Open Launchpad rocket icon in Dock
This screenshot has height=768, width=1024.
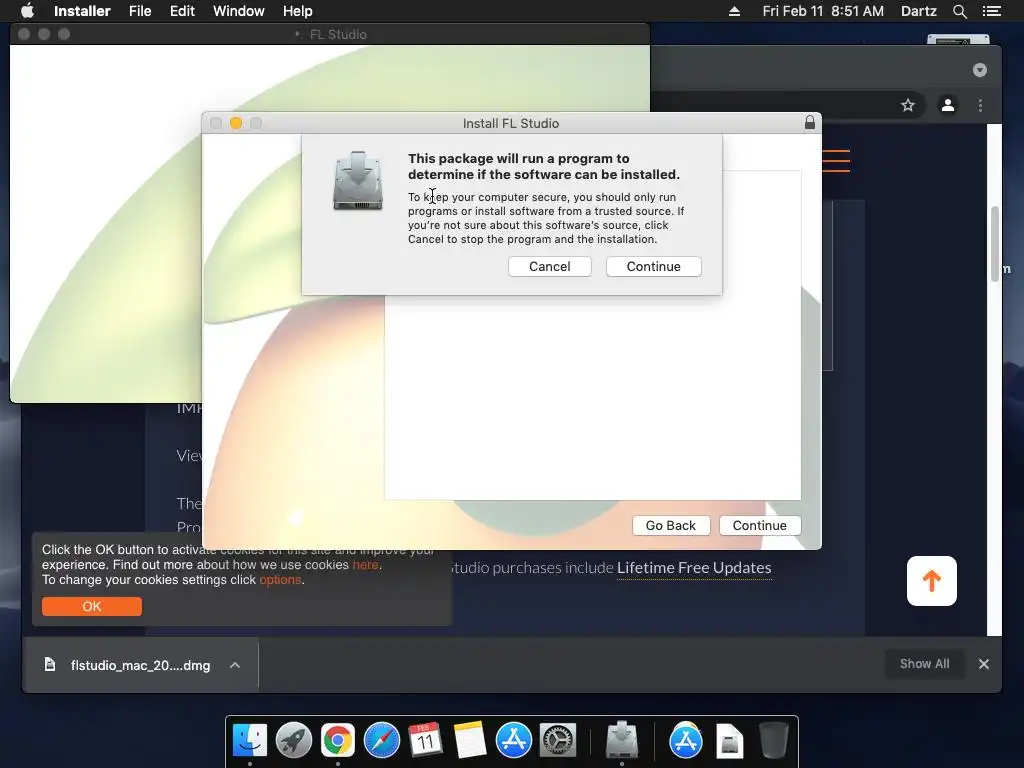[294, 741]
